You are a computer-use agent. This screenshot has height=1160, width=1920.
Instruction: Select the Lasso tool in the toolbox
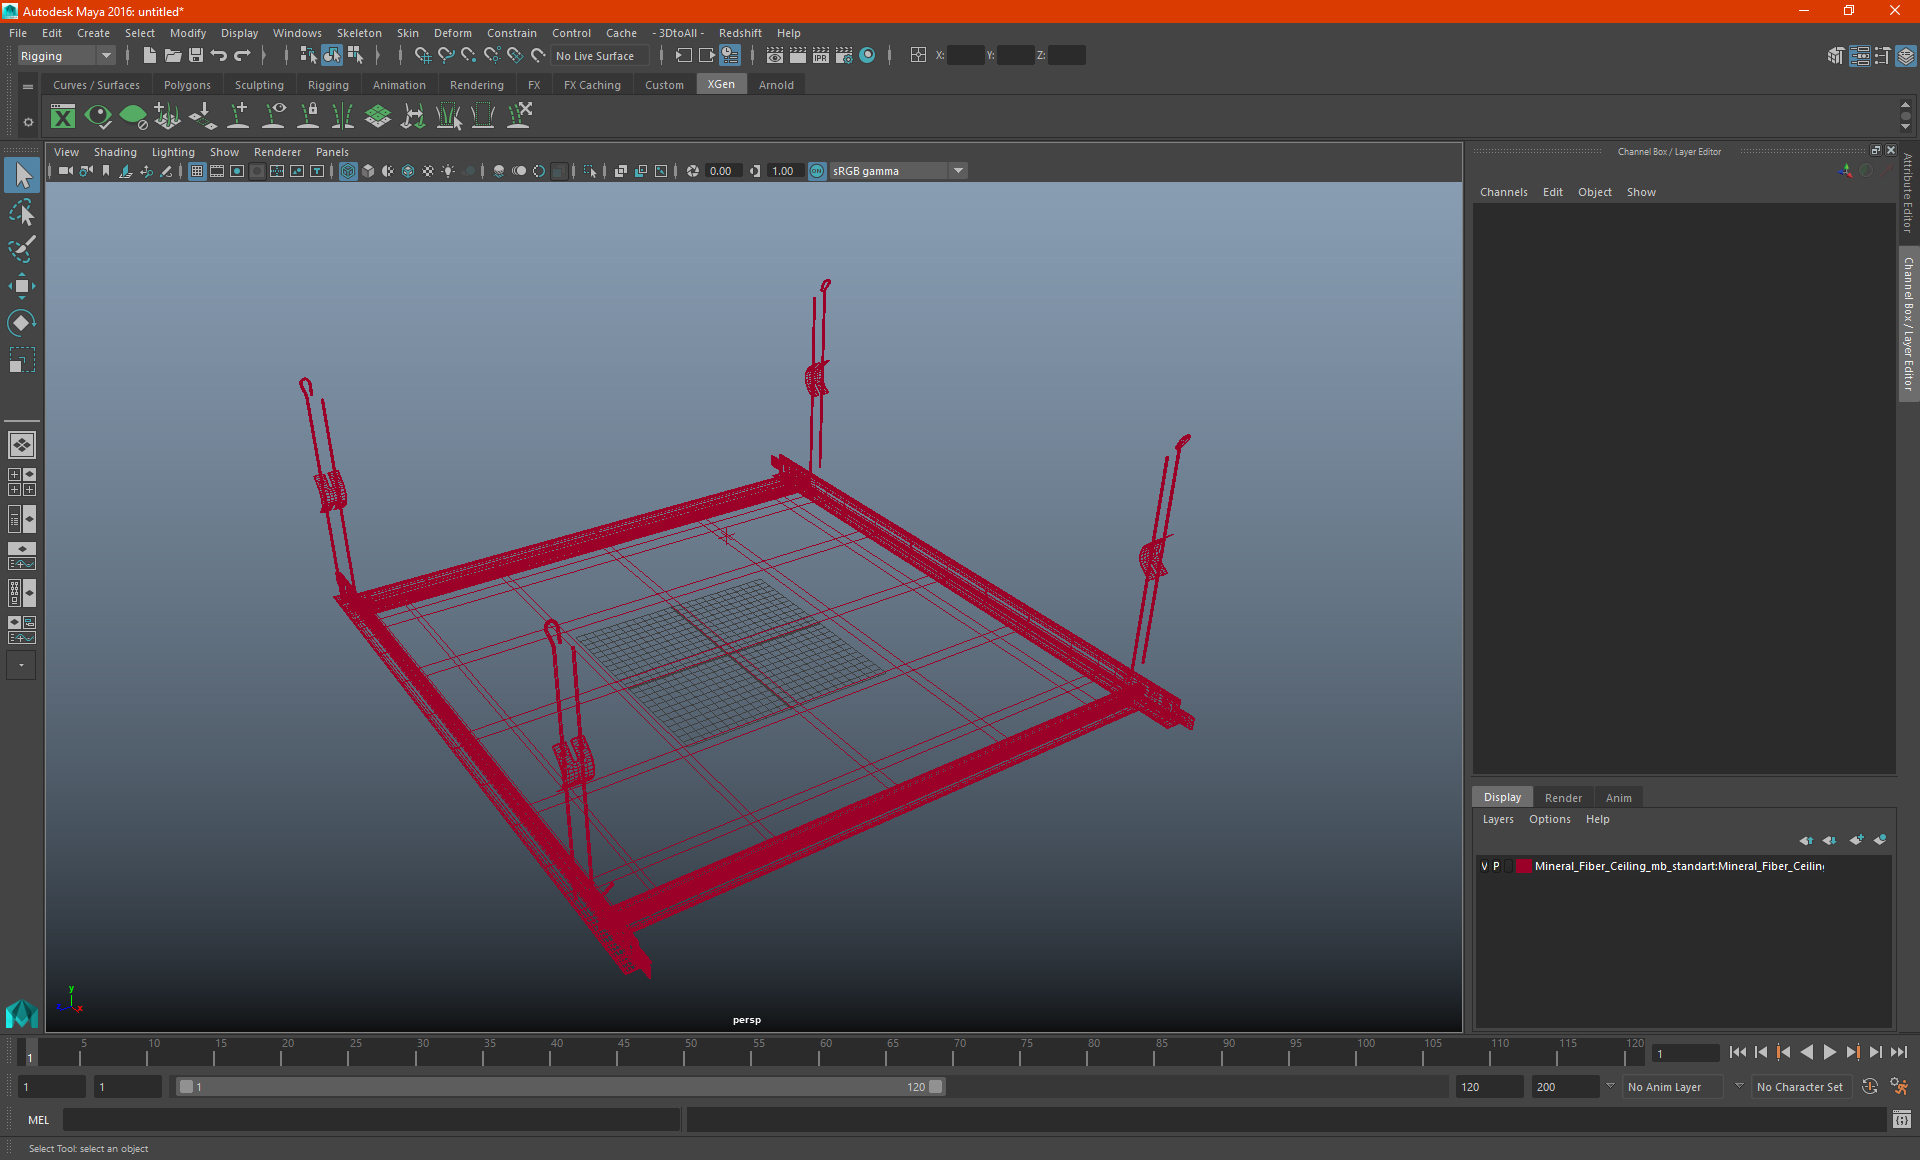21,213
